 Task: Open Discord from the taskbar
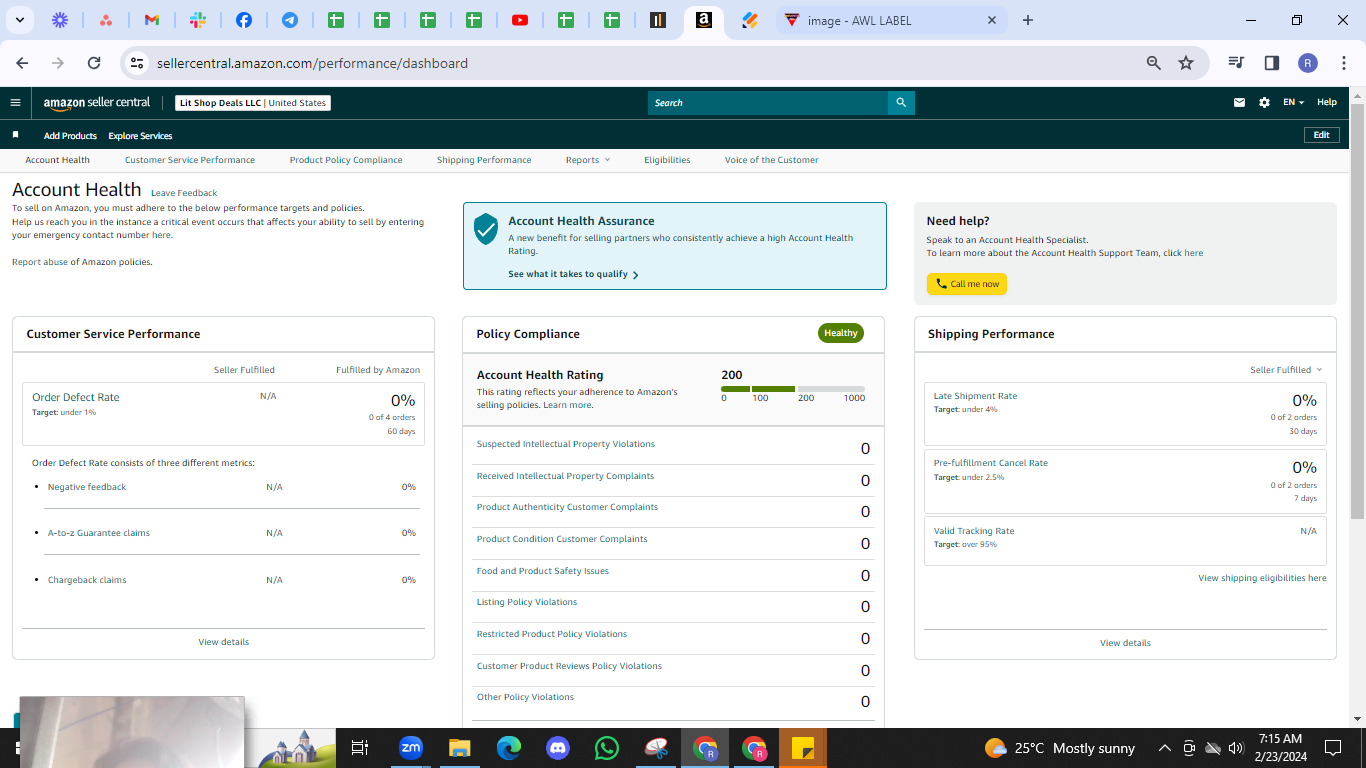tap(558, 748)
